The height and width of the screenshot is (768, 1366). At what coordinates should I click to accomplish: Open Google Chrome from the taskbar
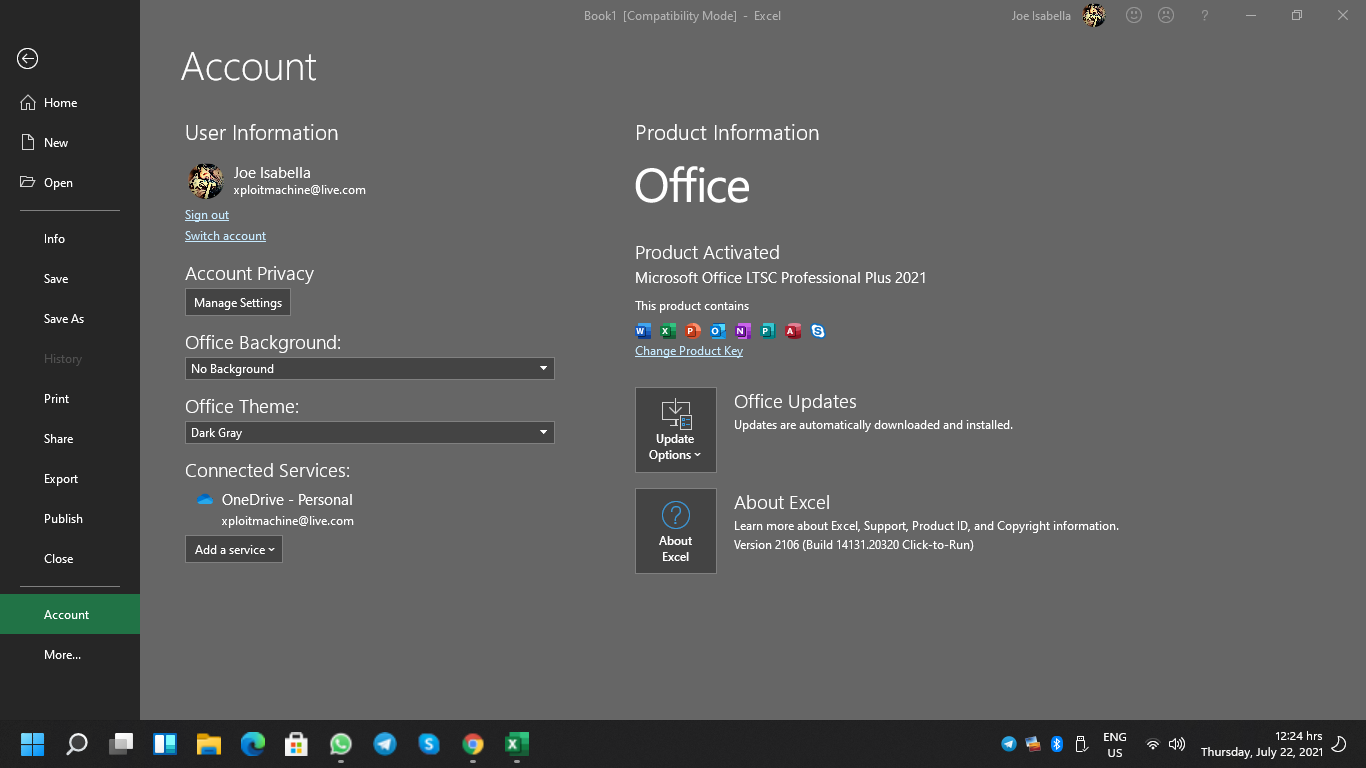(473, 744)
